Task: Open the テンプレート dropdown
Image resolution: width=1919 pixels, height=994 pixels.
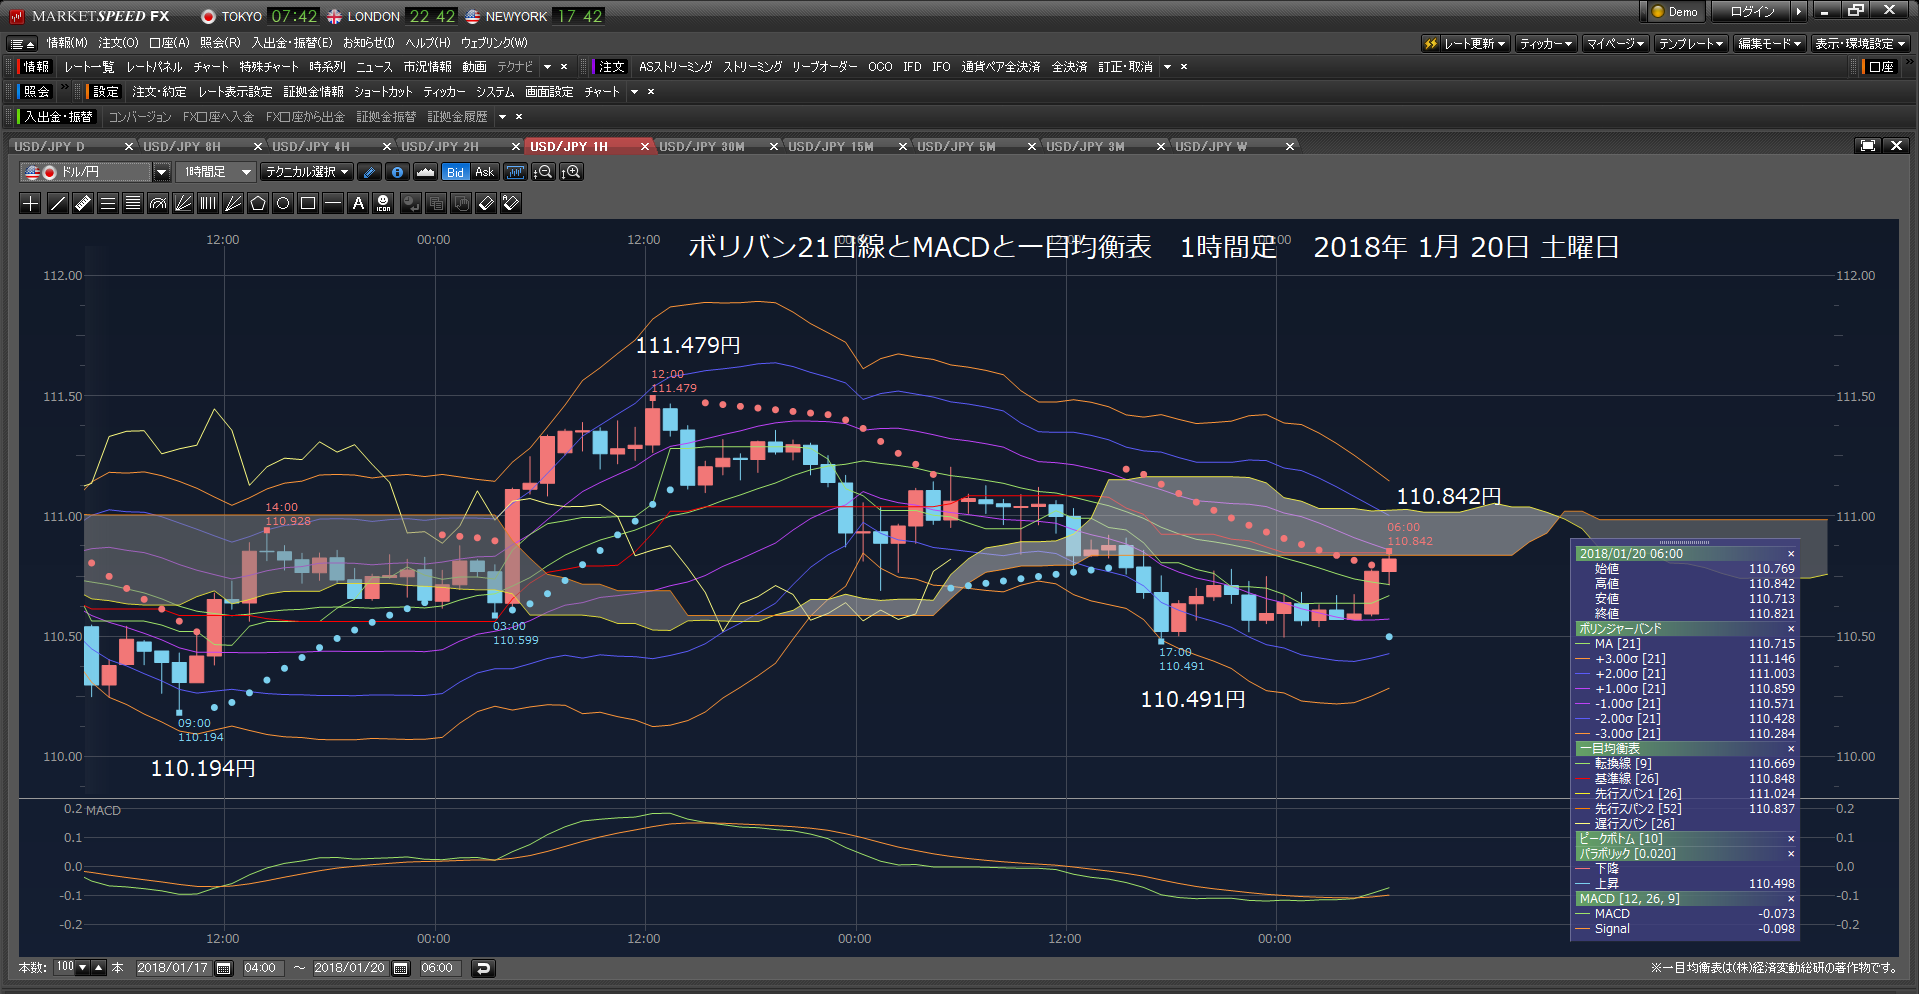Action: [x=1691, y=44]
